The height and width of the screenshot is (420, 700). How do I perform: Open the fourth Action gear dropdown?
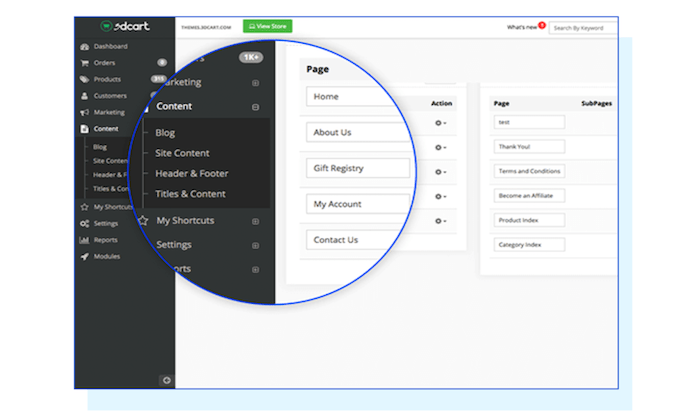[x=441, y=197]
